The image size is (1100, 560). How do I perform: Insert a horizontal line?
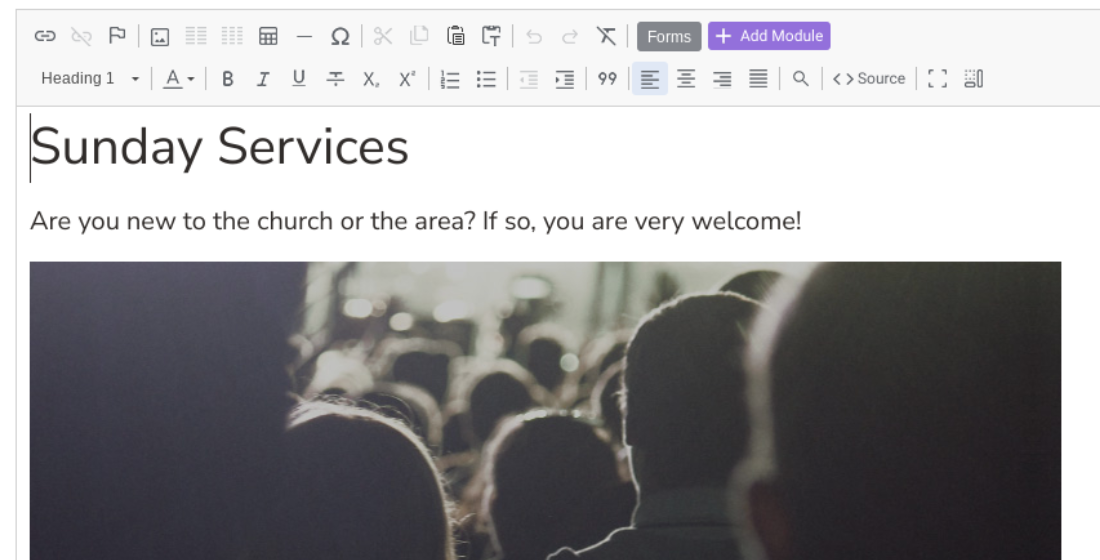coord(304,36)
